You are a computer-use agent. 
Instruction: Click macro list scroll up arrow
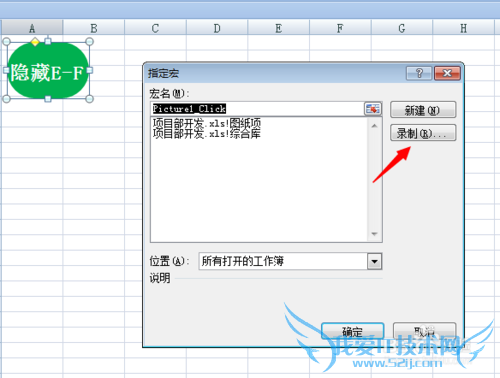[374, 126]
